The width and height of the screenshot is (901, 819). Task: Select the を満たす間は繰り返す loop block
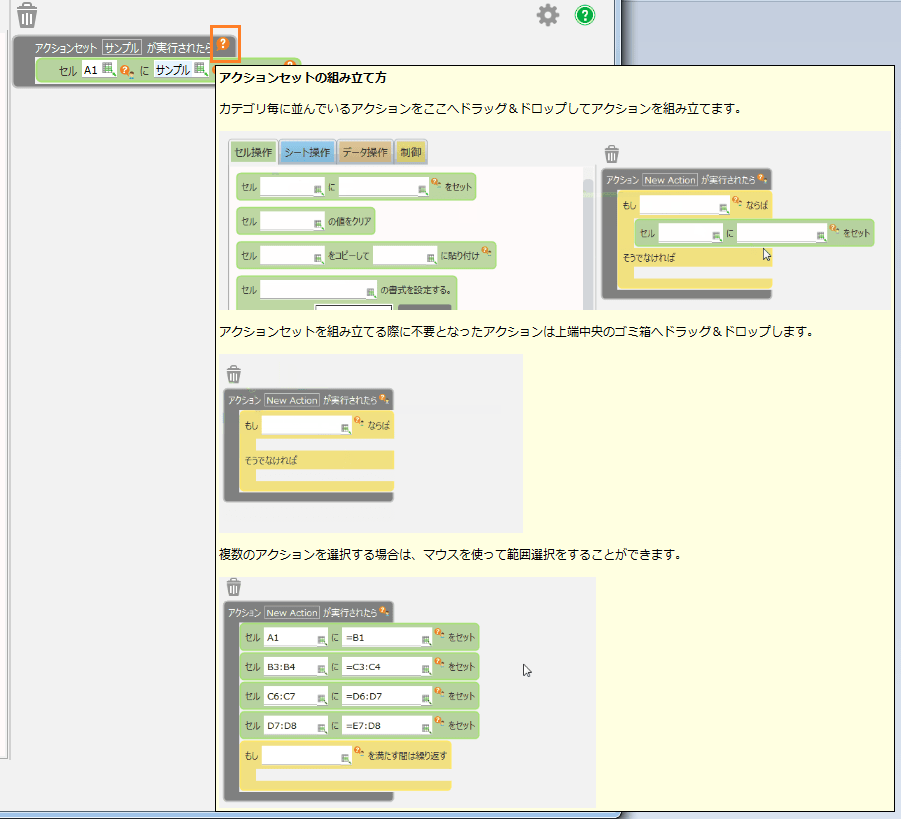click(x=407, y=755)
